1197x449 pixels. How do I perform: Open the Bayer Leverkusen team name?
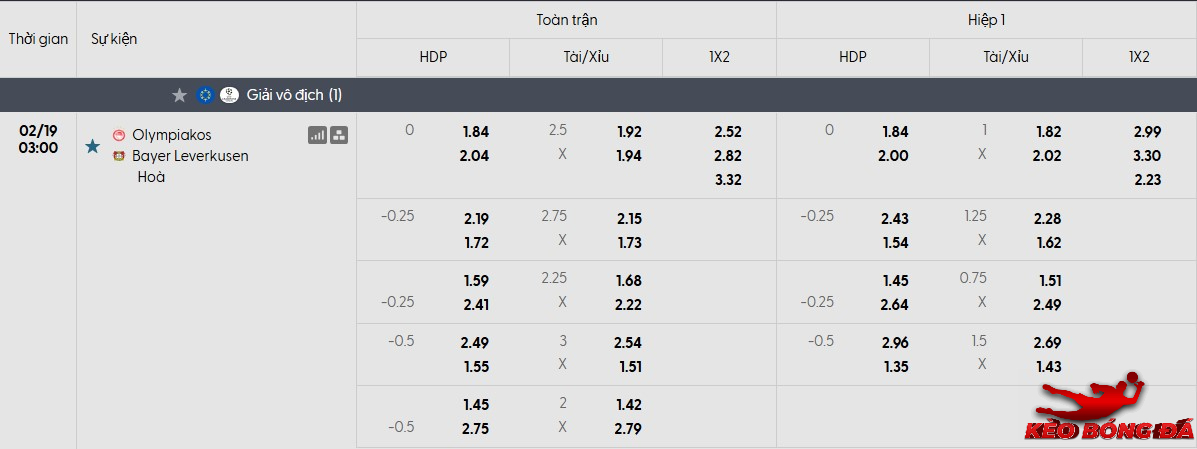click(190, 156)
